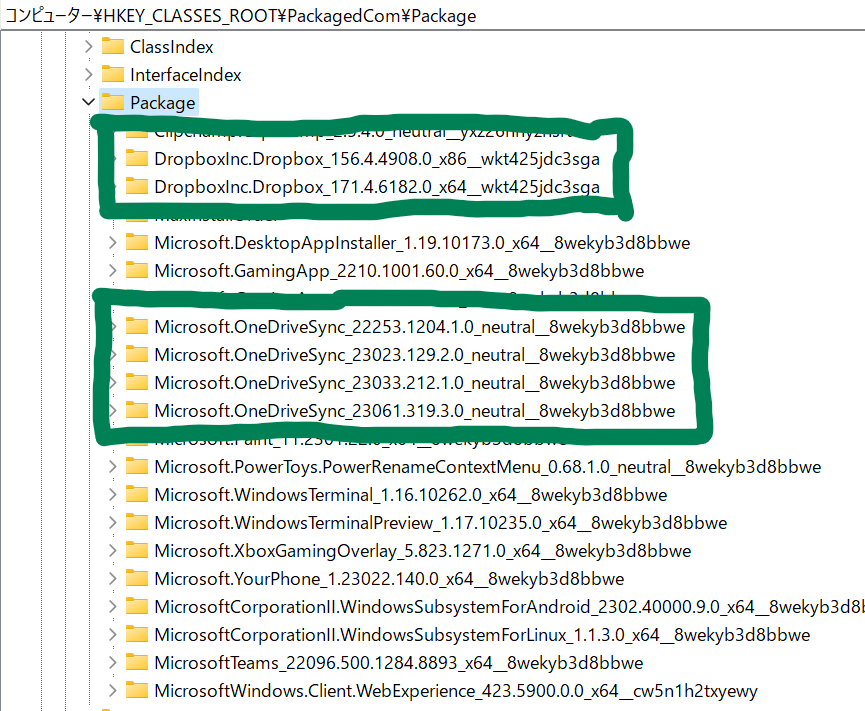Select WindowsSubsystemForAndroid_2302.40000.9.0 key

click(510, 607)
